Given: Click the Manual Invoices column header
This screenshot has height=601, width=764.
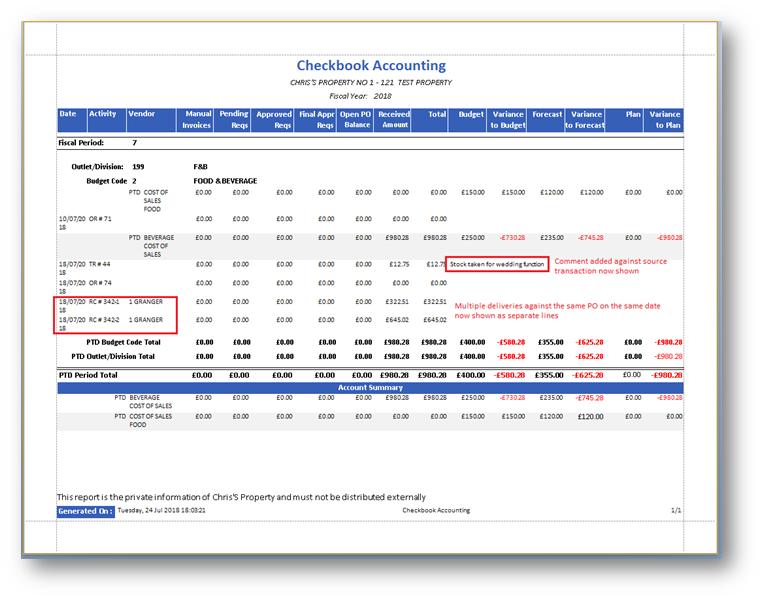Looking at the screenshot, I should click(197, 120).
